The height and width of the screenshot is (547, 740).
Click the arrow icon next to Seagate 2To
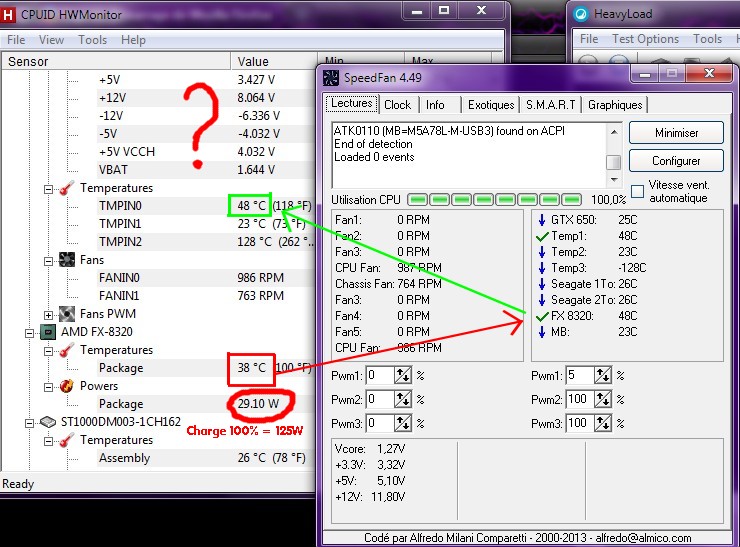[542, 300]
